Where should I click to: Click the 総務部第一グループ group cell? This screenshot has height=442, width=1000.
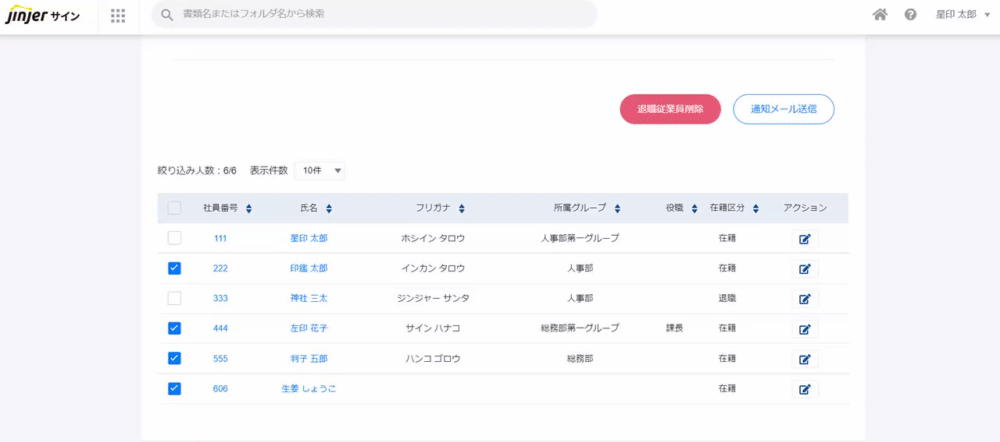point(580,328)
